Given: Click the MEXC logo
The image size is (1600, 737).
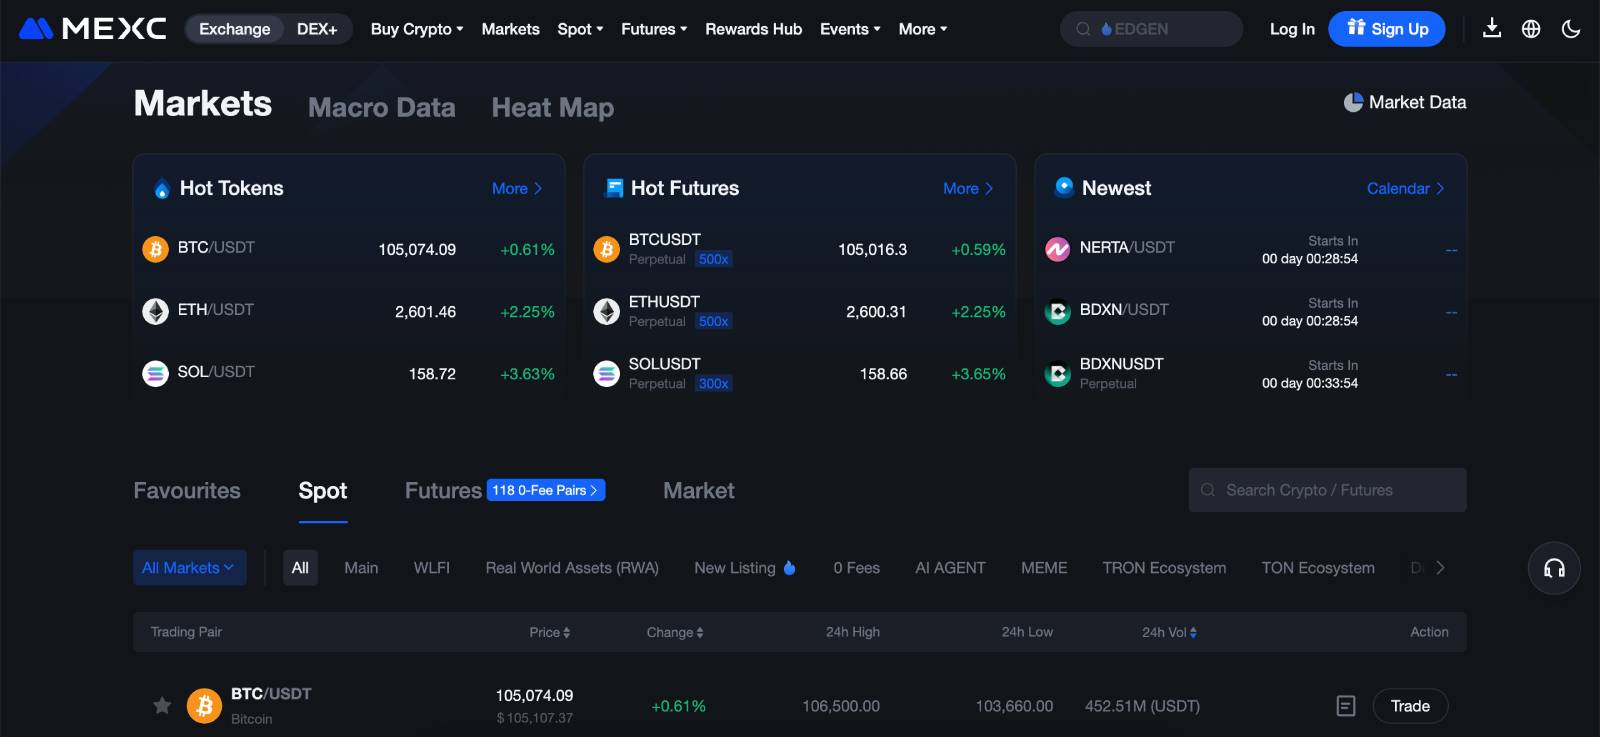Looking at the screenshot, I should (92, 29).
